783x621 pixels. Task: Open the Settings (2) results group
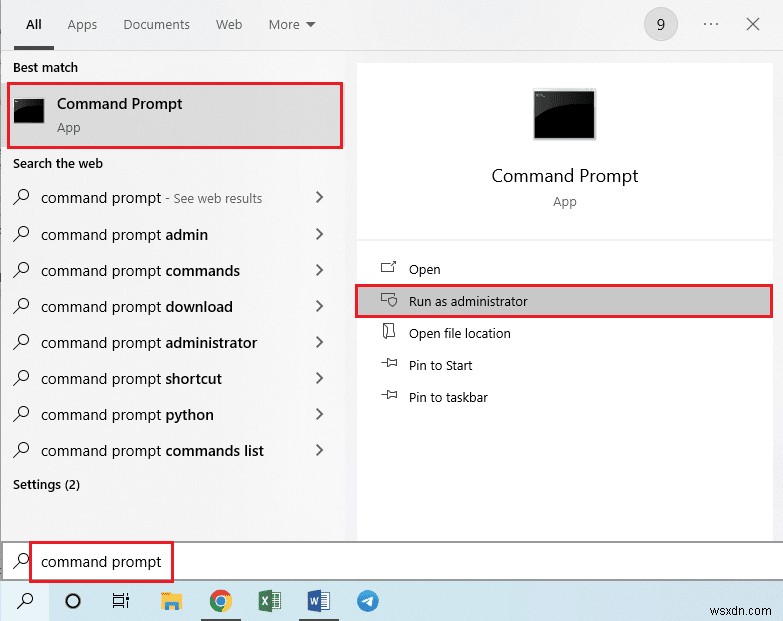[46, 485]
